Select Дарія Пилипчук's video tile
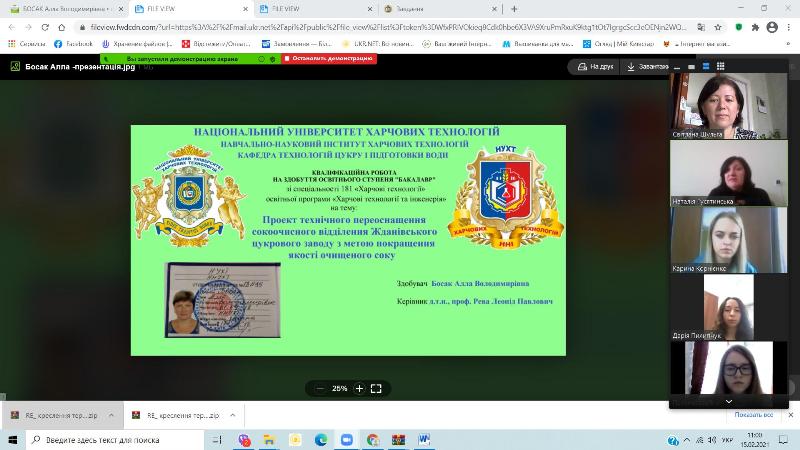This screenshot has width=800, height=450. pos(729,307)
